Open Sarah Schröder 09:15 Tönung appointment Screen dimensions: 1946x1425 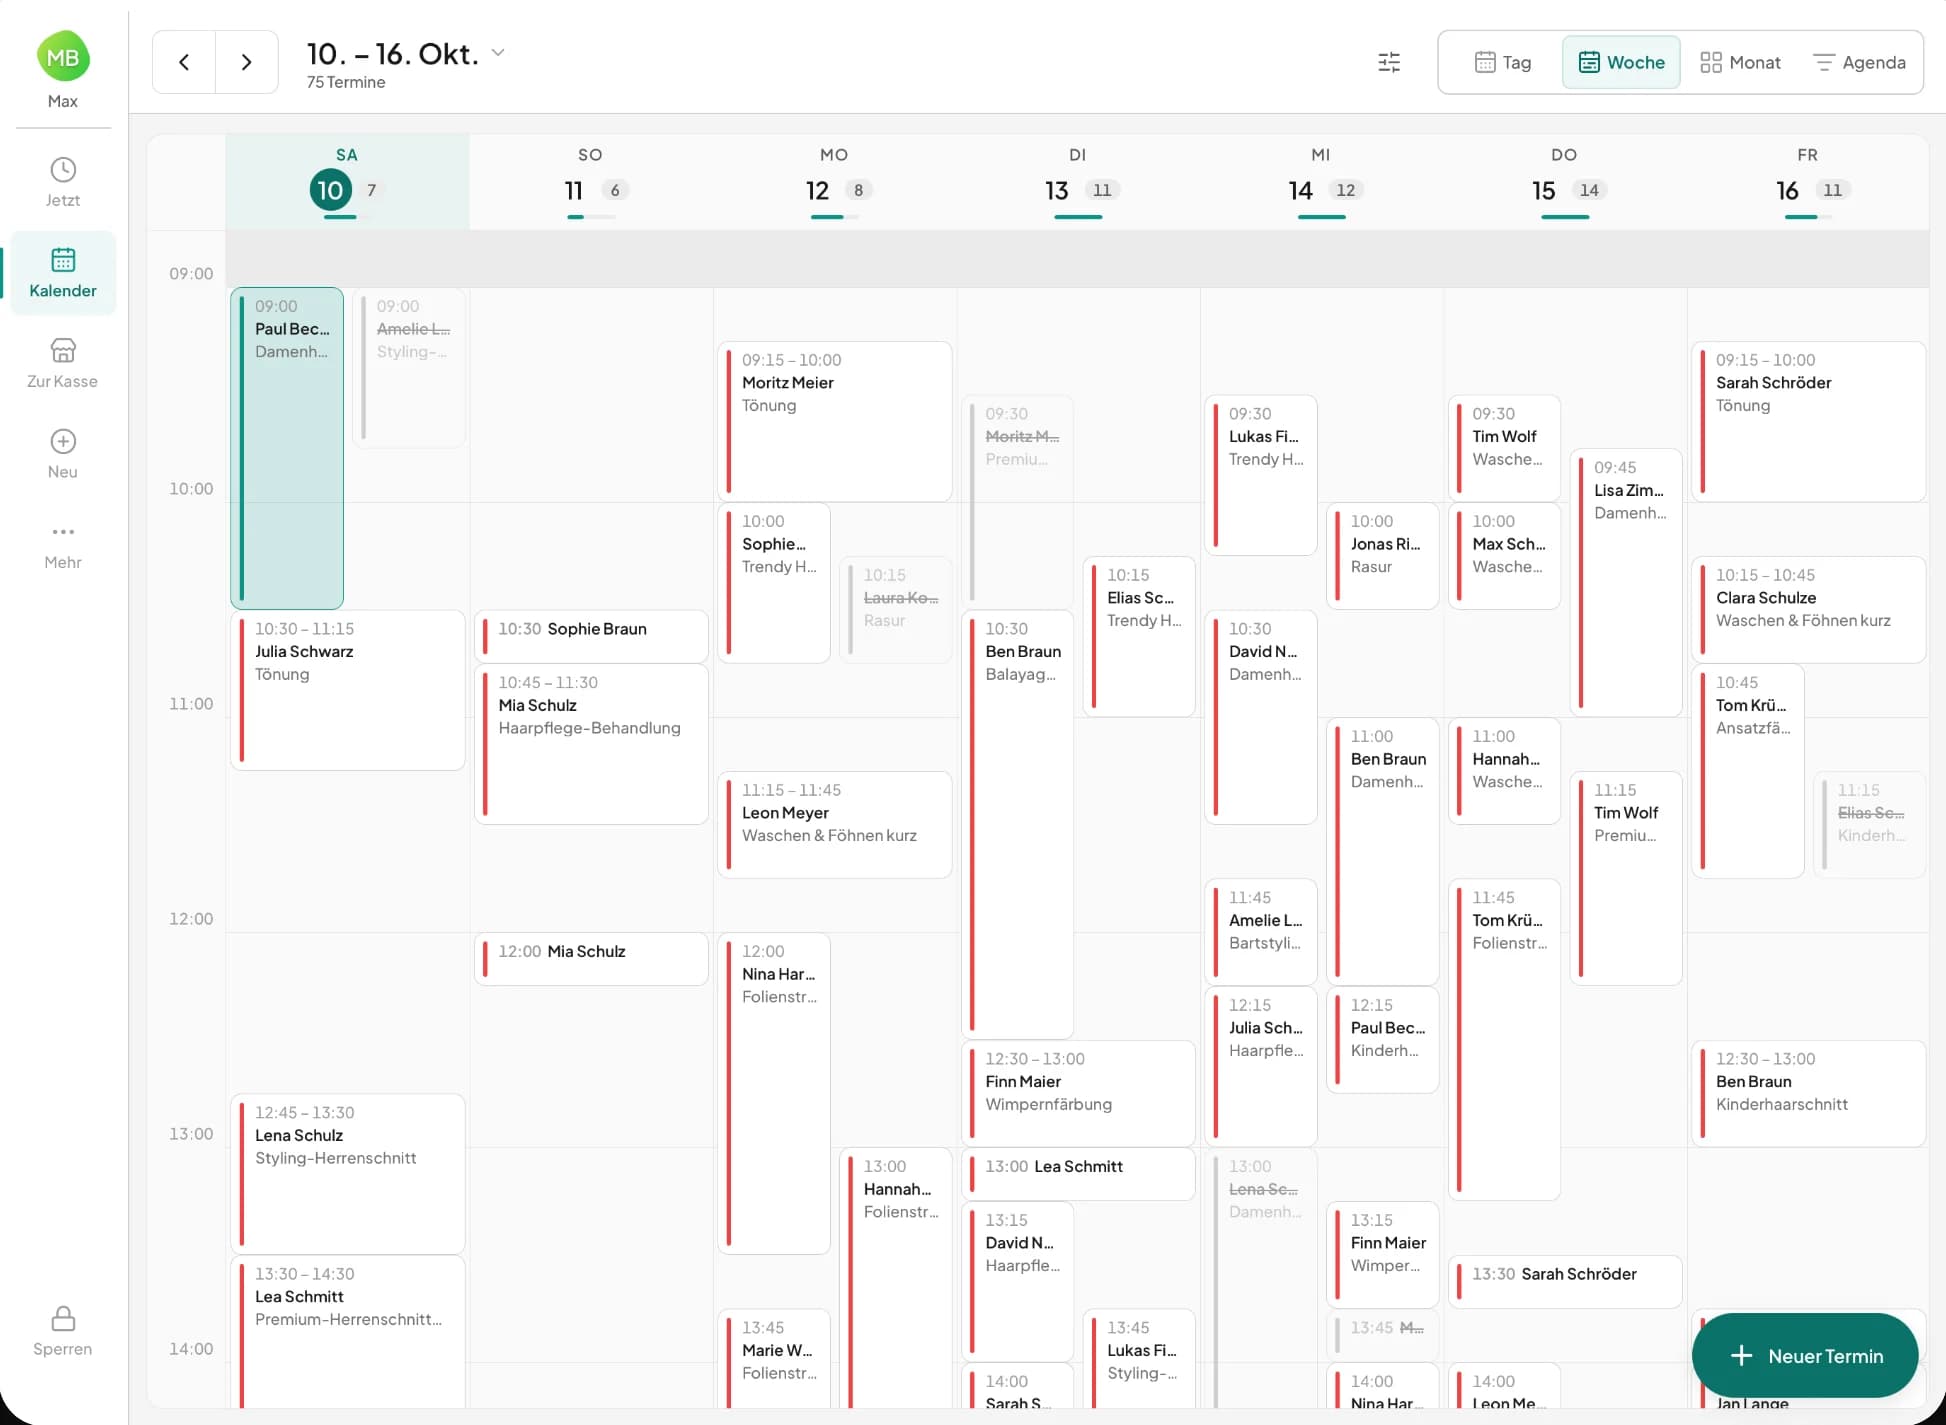(x=1808, y=422)
